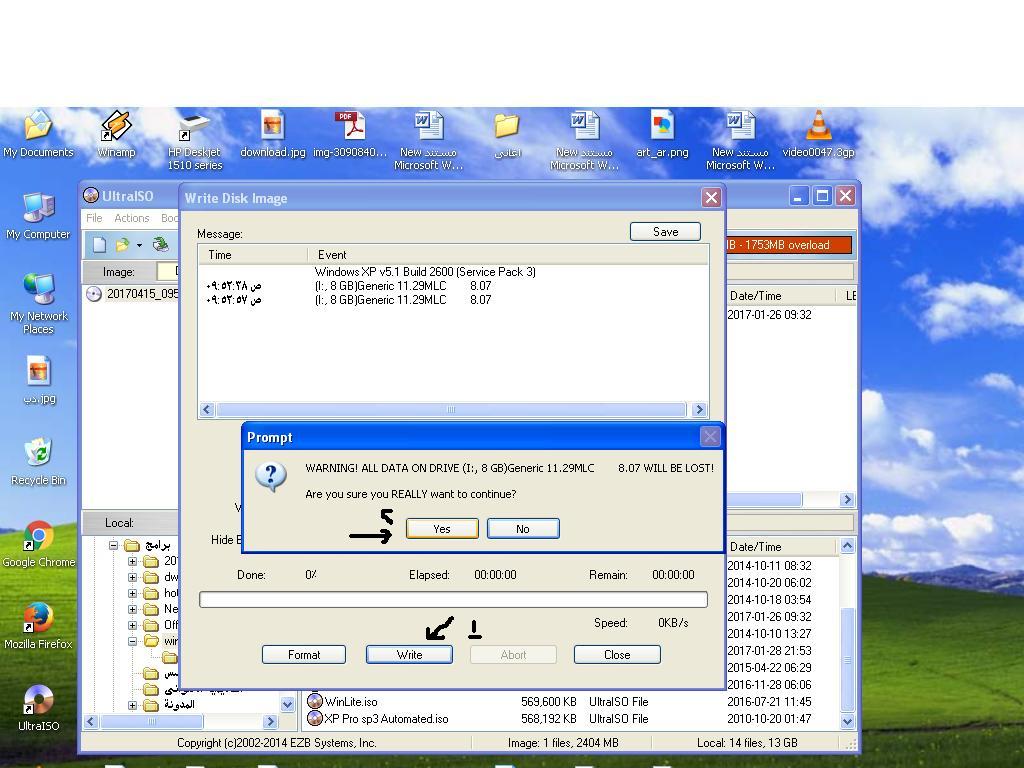Click the down arrow of local file list scrollbar
Viewport: 1024px width, 768px height.
pyautogui.click(x=847, y=721)
